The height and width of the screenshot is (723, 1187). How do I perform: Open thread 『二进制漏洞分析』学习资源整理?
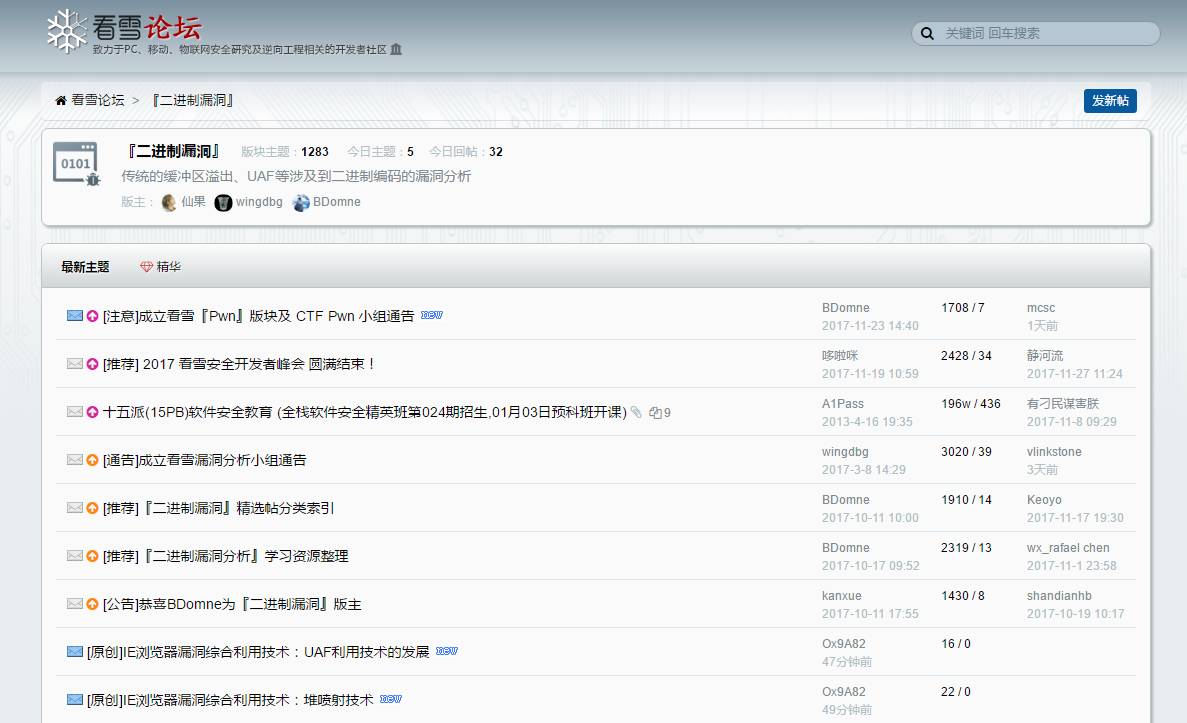point(226,556)
